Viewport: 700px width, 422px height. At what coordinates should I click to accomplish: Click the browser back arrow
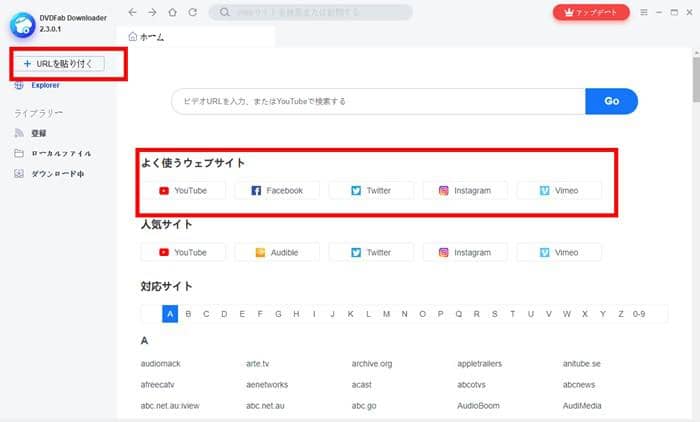[133, 13]
